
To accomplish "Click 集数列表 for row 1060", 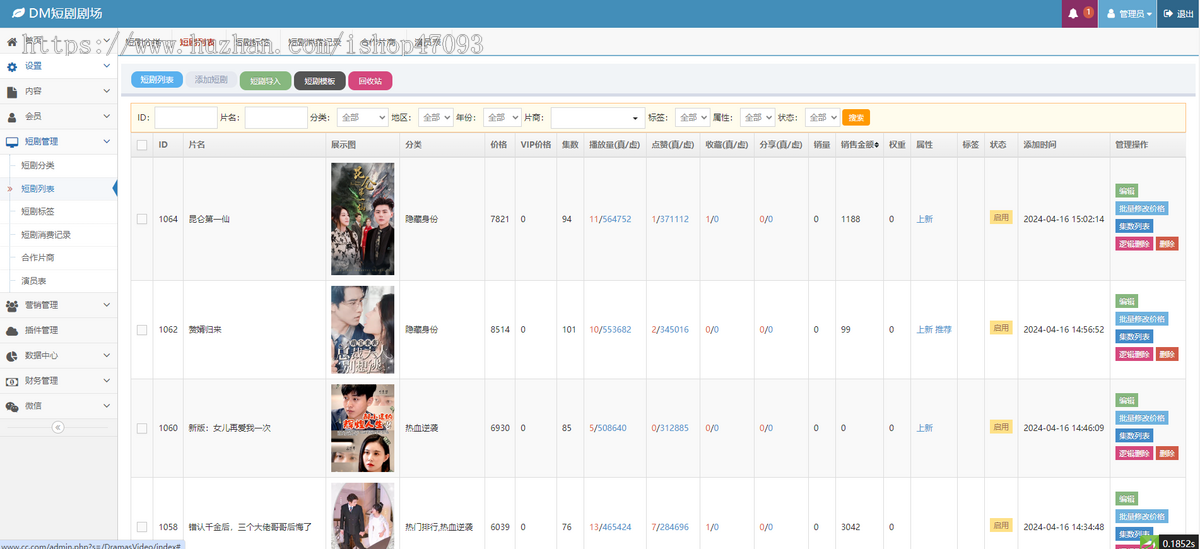I will 1134,435.
